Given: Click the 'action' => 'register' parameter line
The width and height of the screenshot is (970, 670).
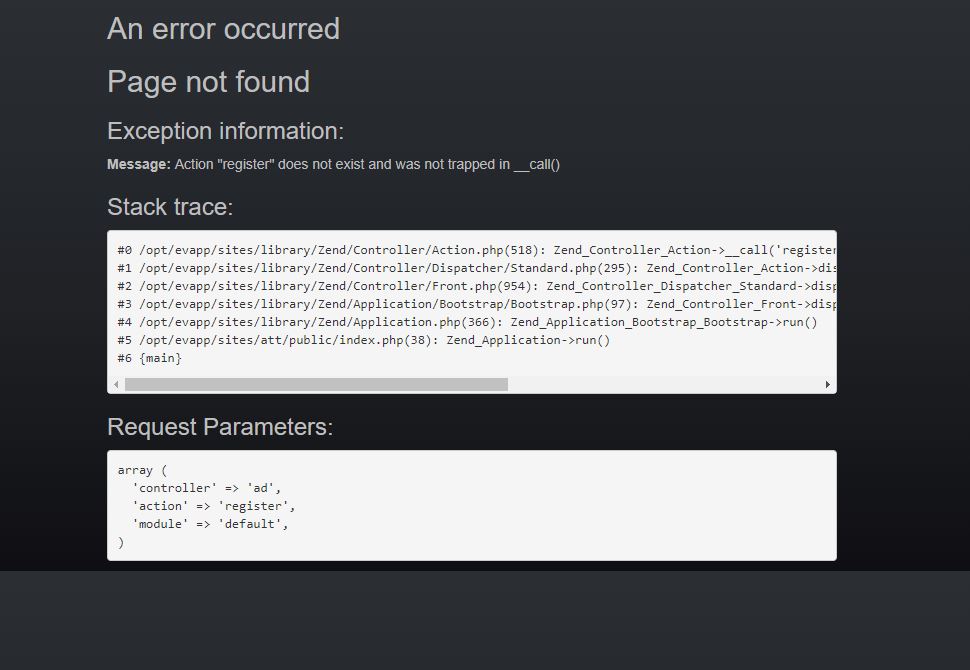Looking at the screenshot, I should click(x=214, y=506).
